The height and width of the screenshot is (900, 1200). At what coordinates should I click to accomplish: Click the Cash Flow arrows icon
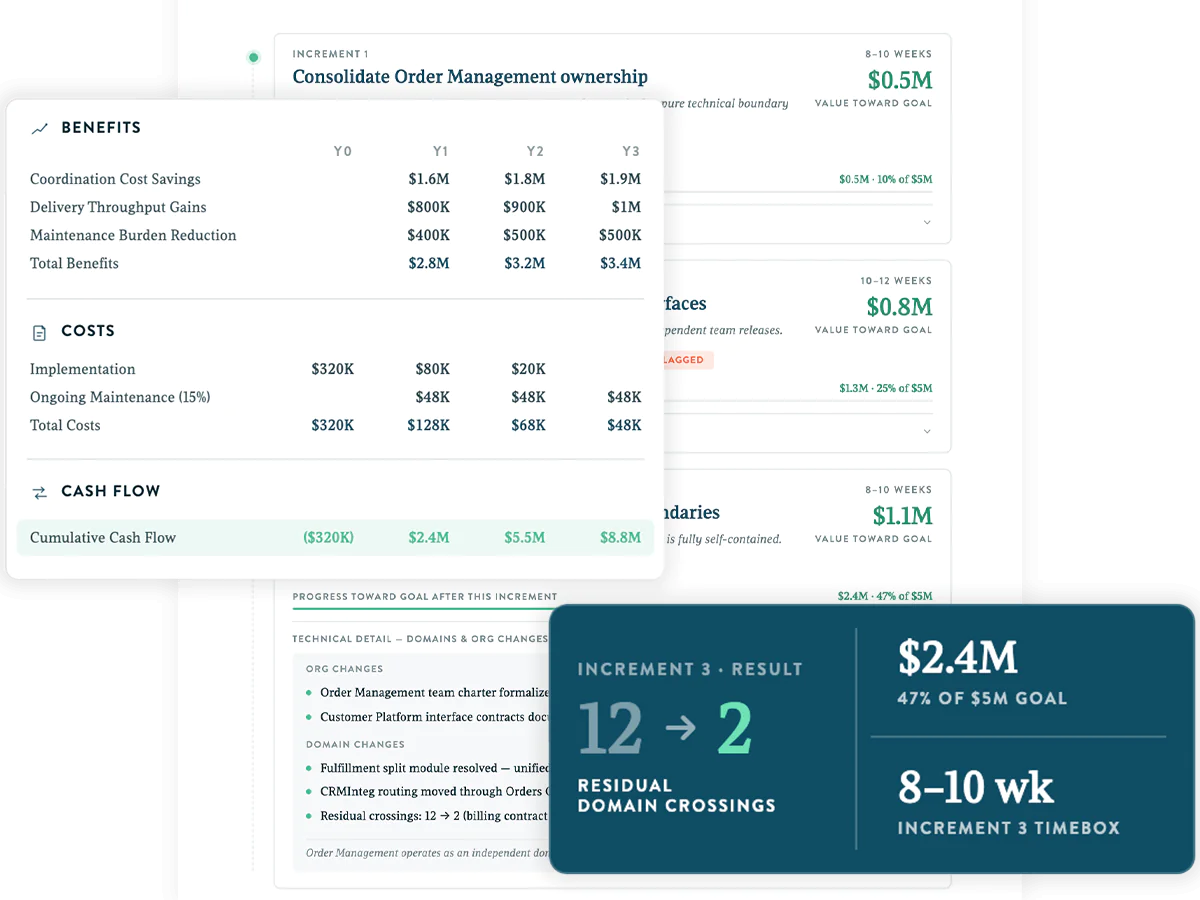(40, 492)
